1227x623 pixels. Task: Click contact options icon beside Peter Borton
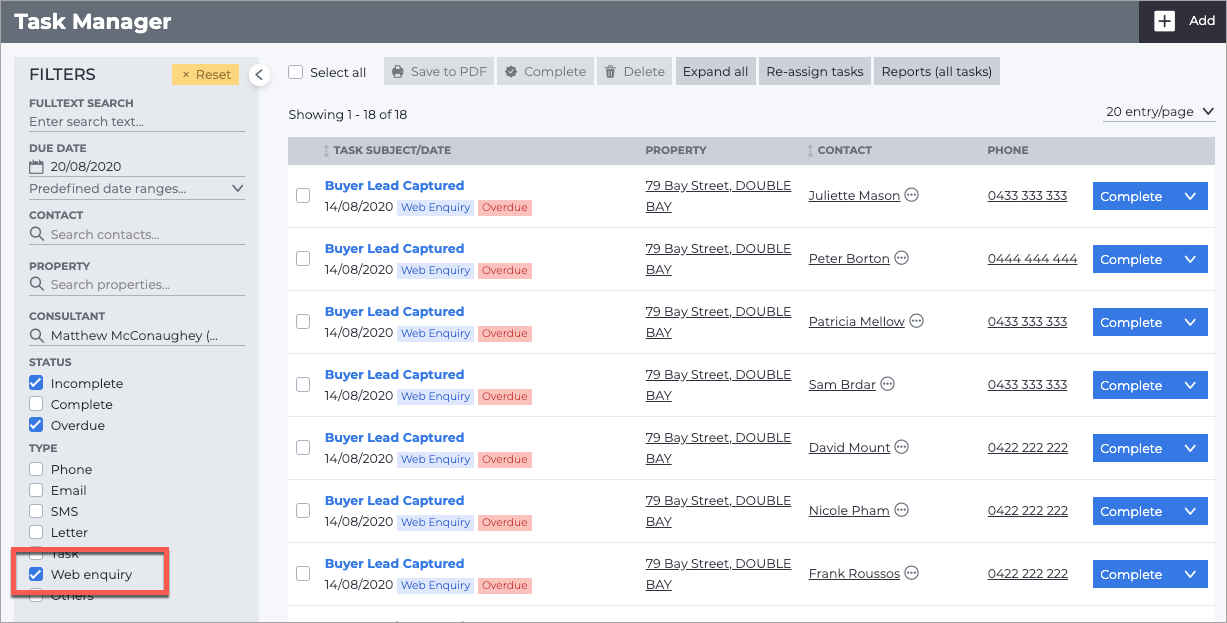pos(901,258)
